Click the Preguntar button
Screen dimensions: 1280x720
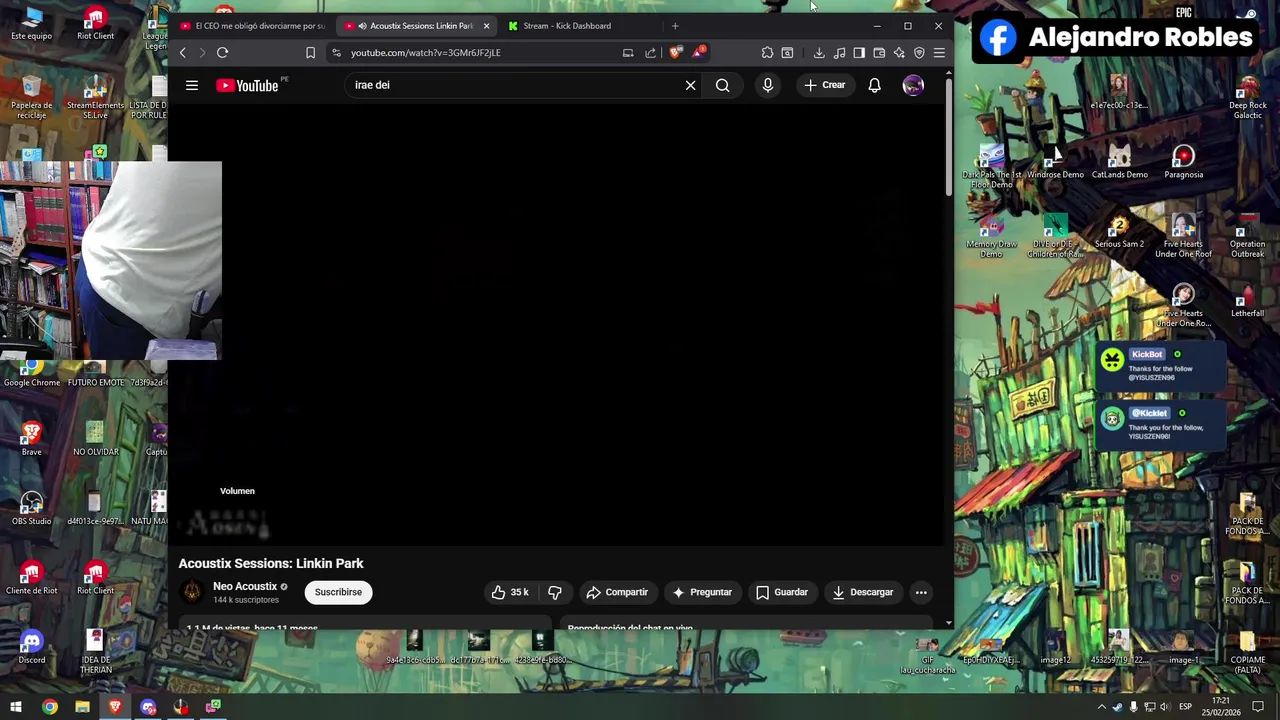[702, 592]
